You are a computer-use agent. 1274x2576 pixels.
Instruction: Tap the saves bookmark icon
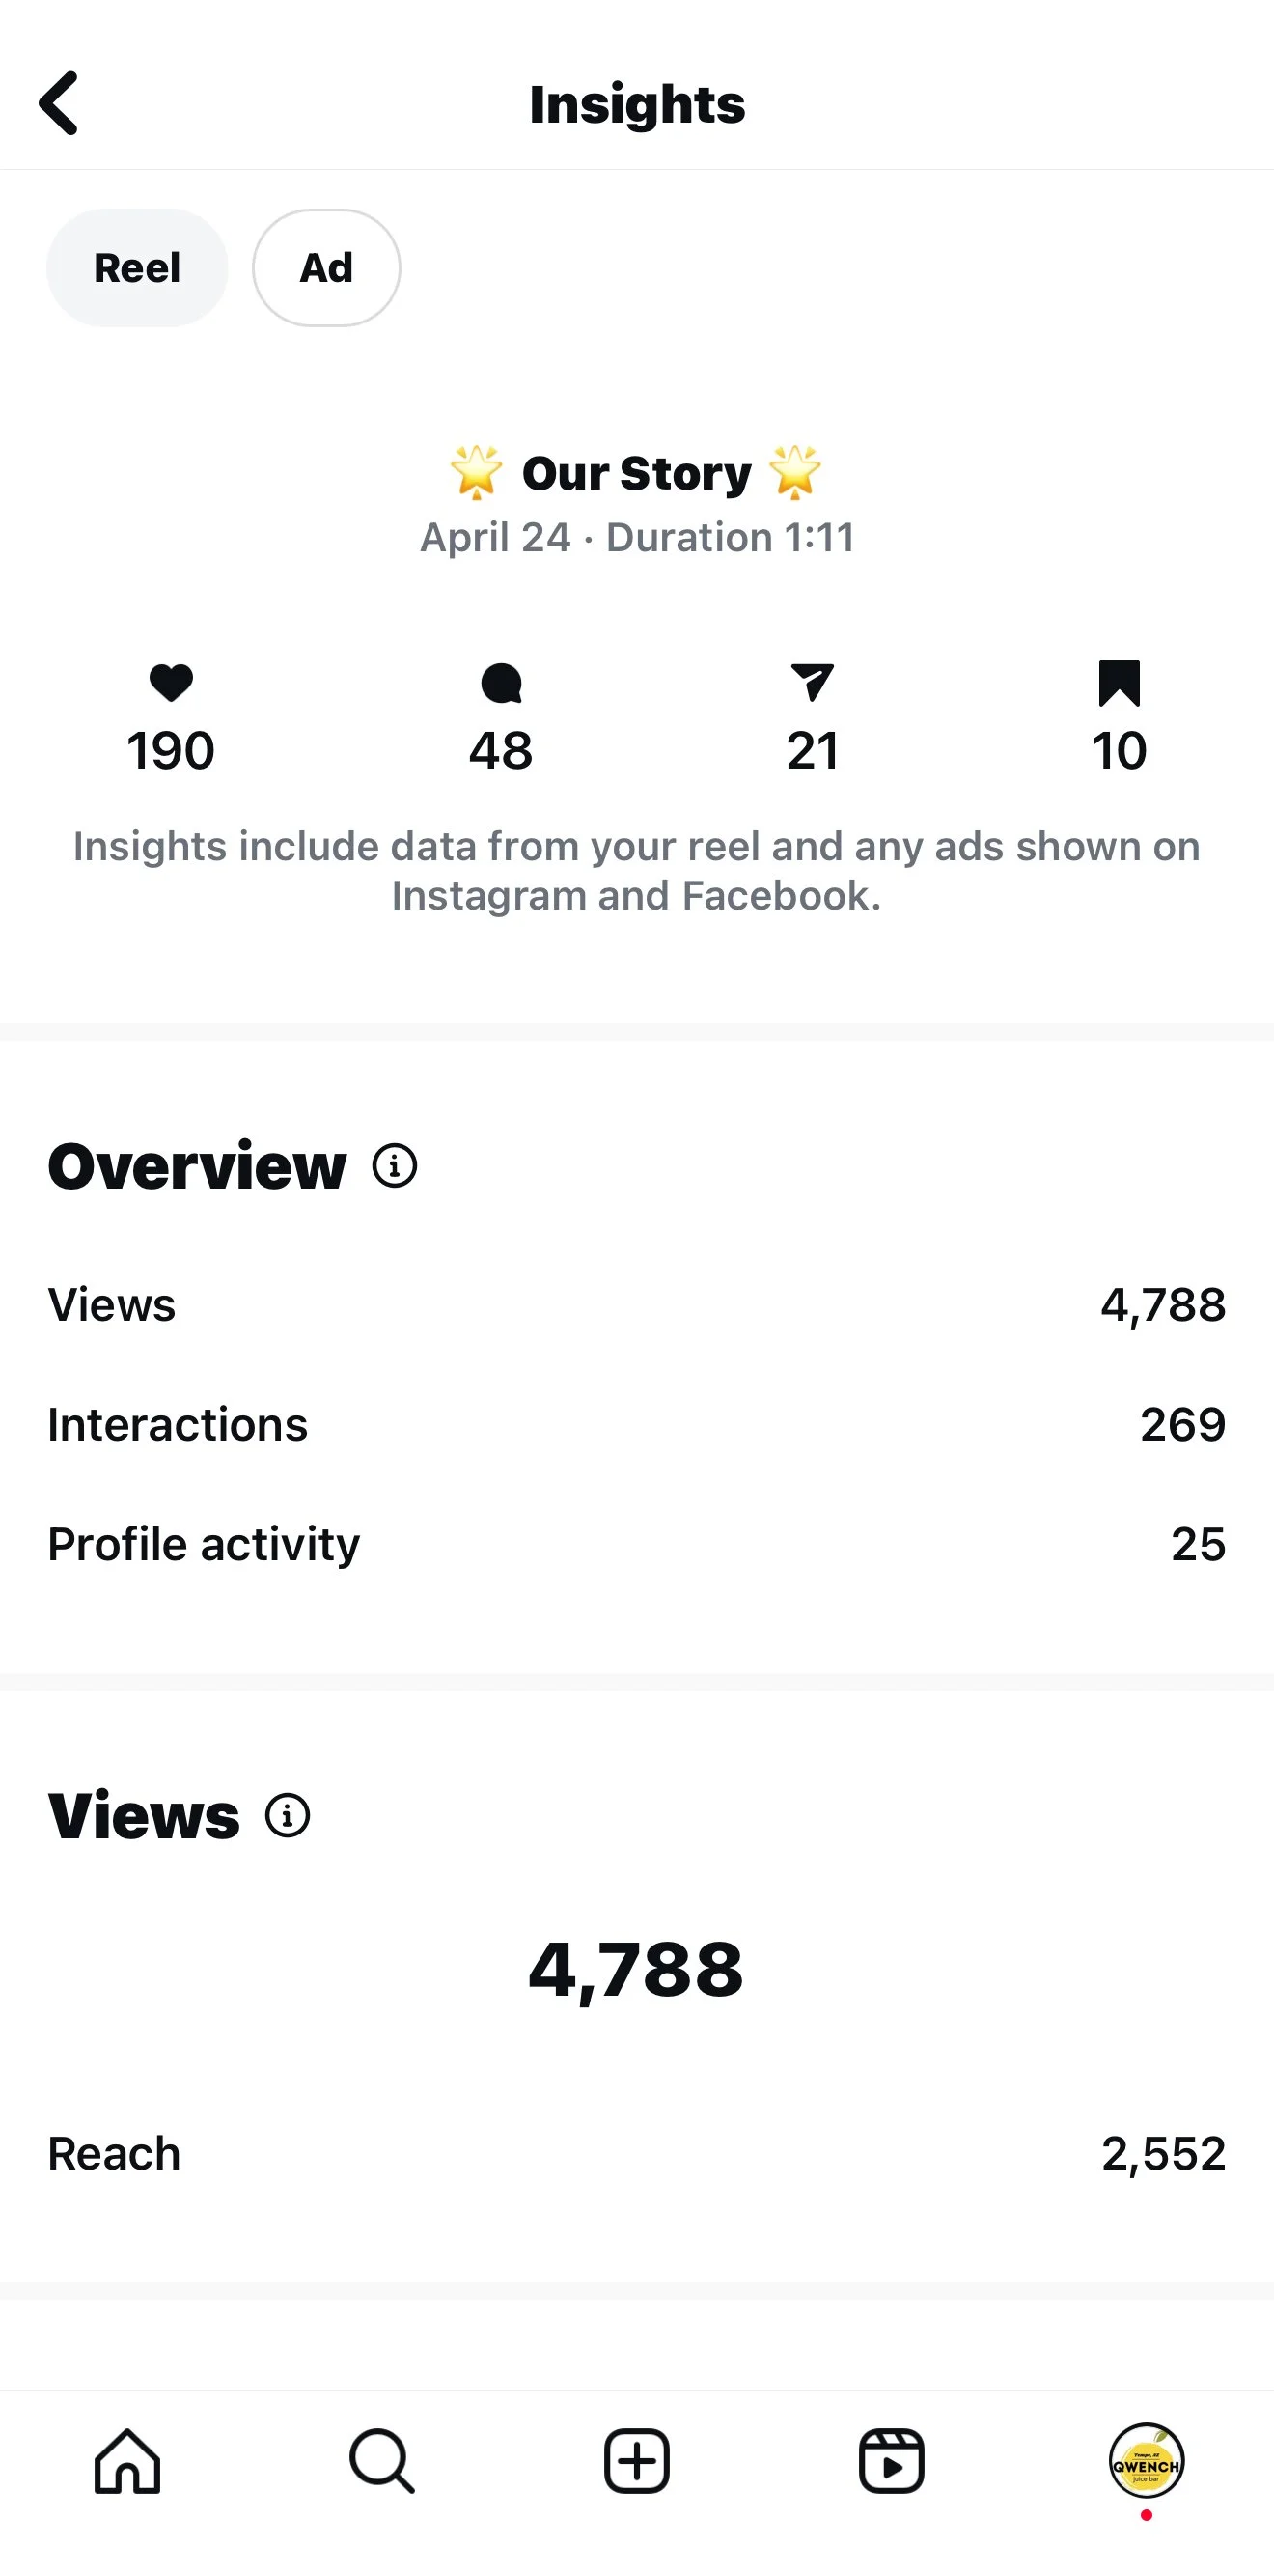point(1119,683)
